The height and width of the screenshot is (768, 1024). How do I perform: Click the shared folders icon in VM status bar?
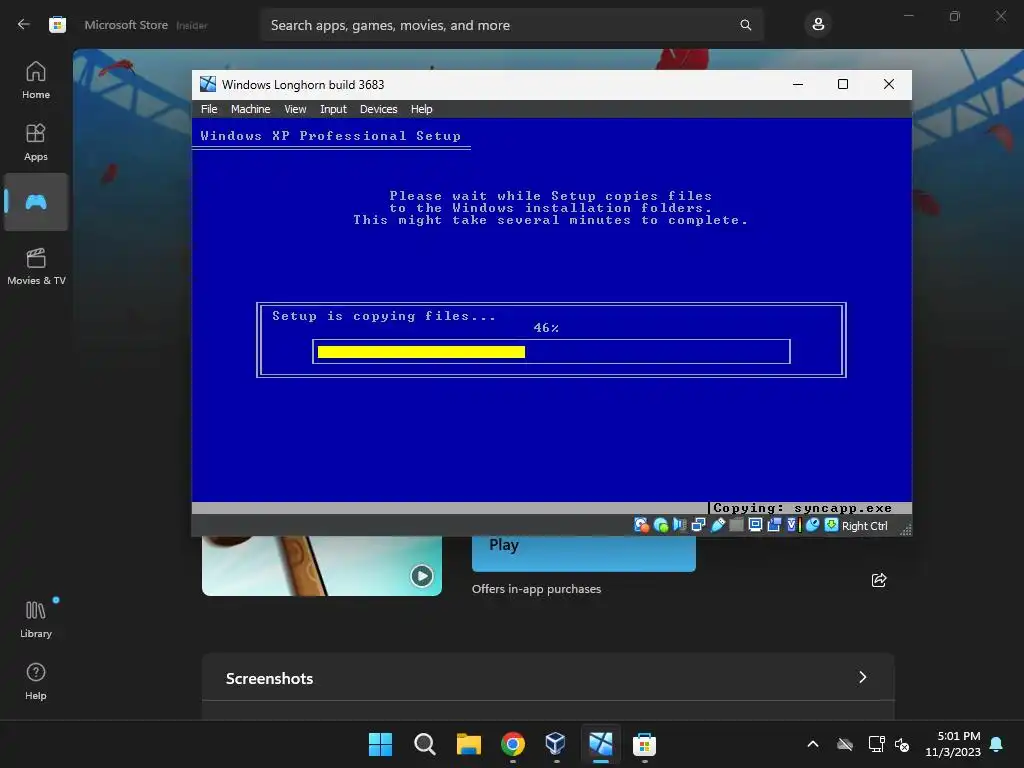(x=736, y=525)
